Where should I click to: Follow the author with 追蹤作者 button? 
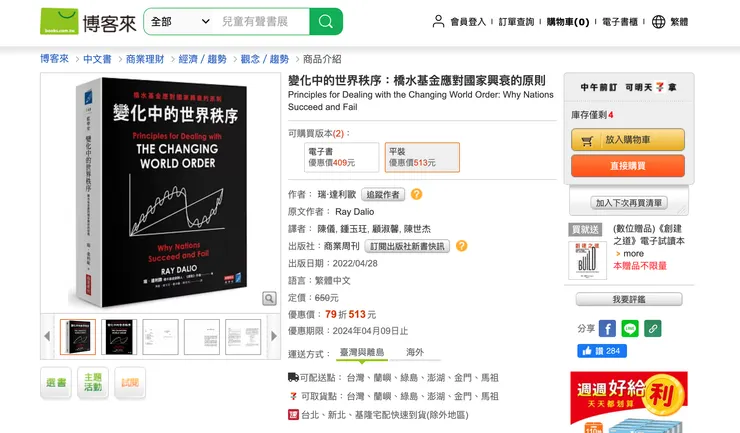click(383, 194)
